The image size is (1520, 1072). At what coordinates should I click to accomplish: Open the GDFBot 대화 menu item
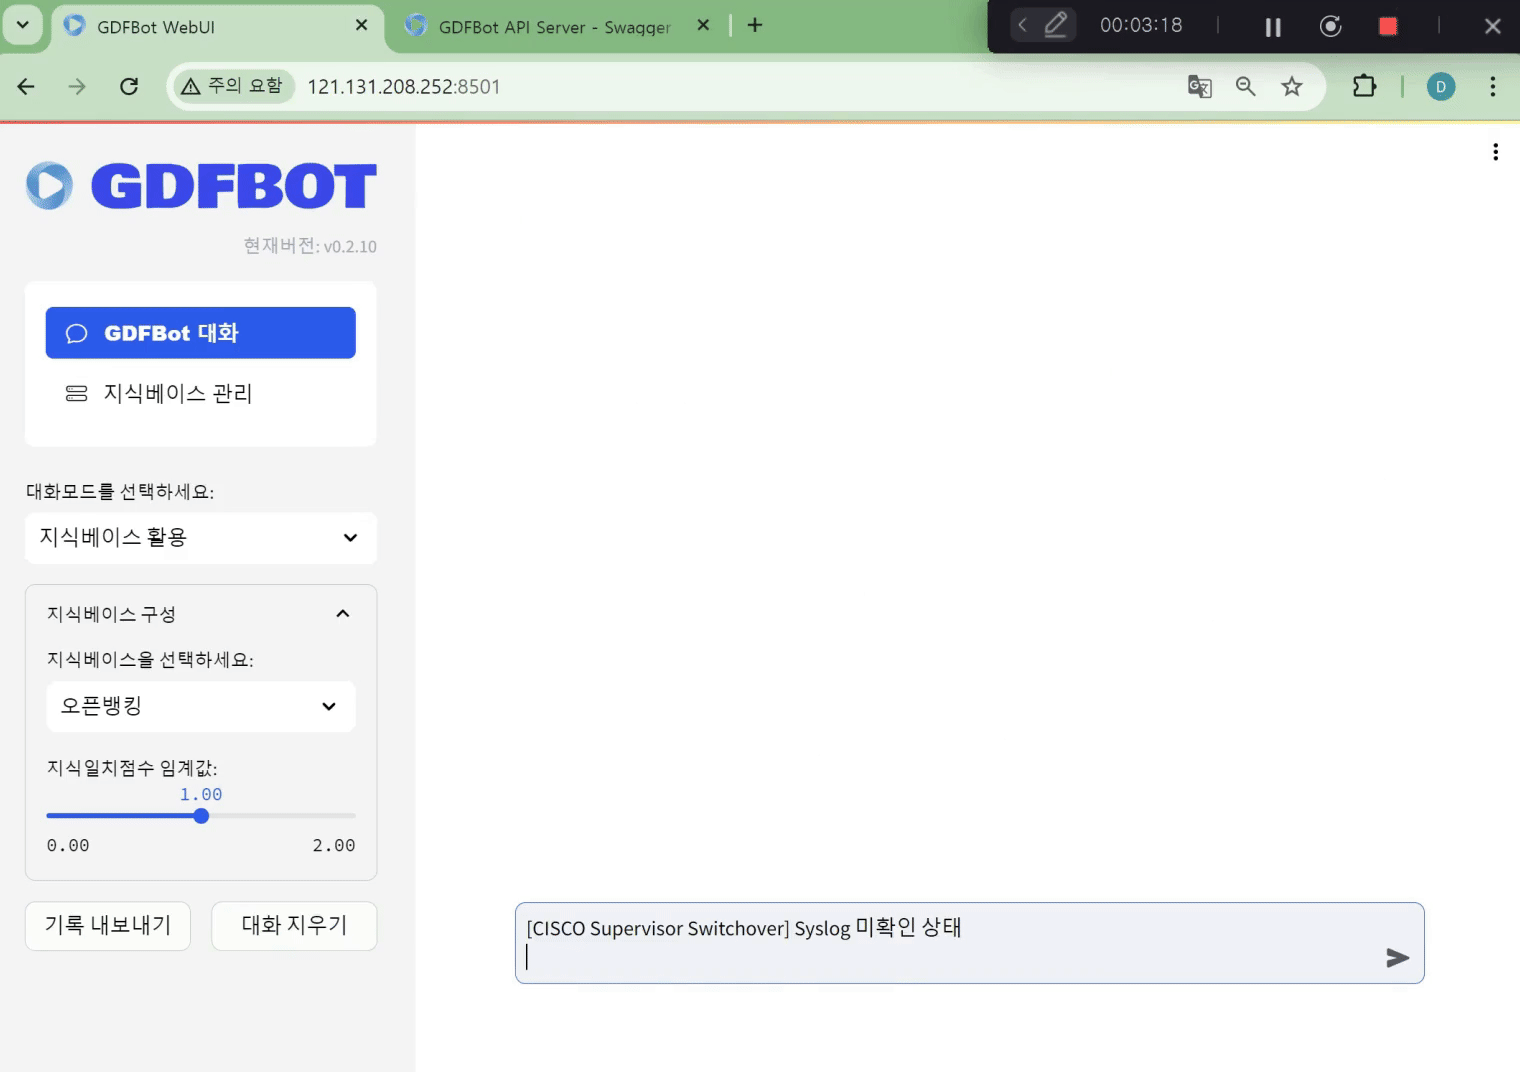(200, 333)
